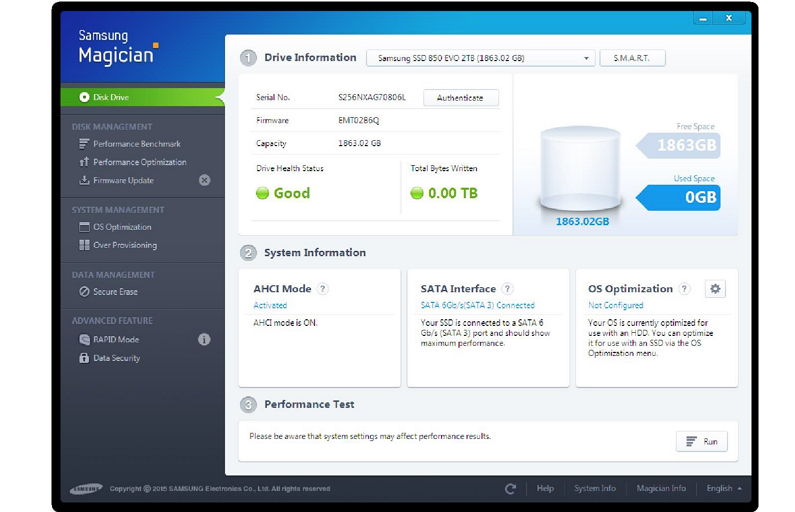Viewport: 795px width, 512px height.
Task: Click the Samsung Magician logo
Action: click(x=118, y=48)
